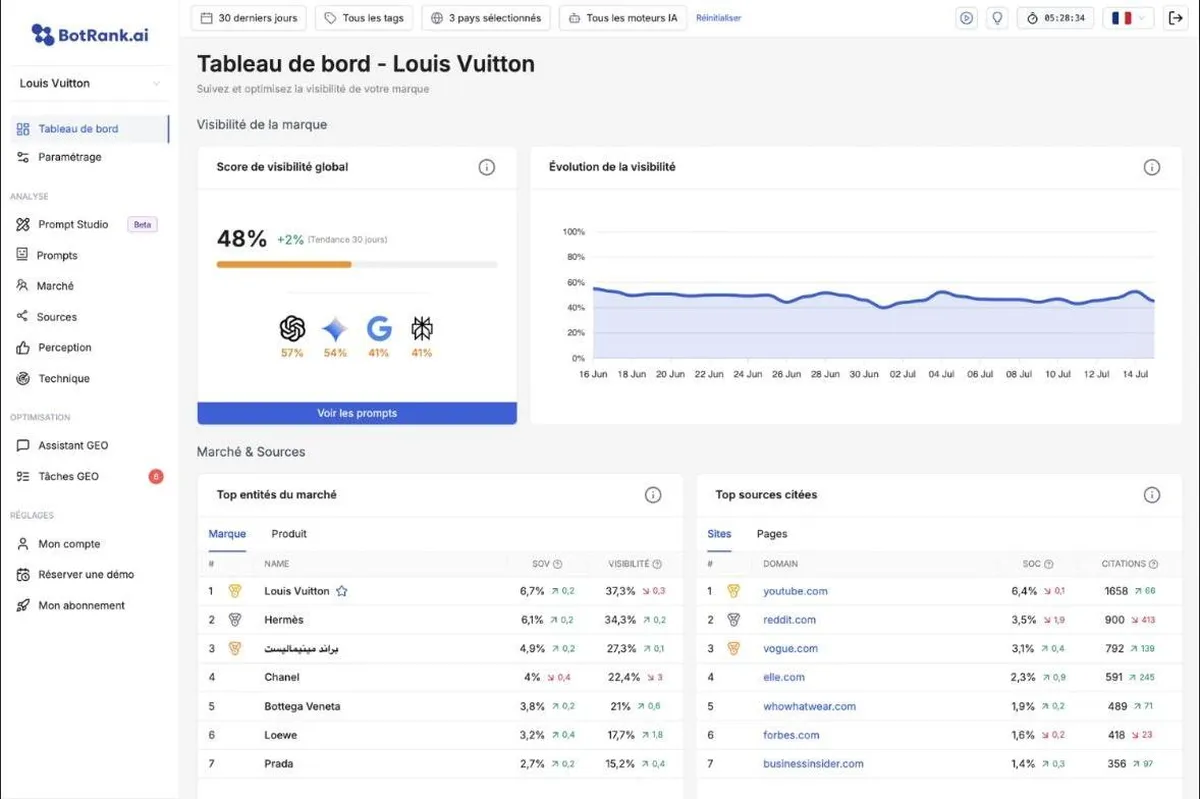The width and height of the screenshot is (1200, 799).
Task: Click the Réinitialiser link
Action: [x=719, y=18]
